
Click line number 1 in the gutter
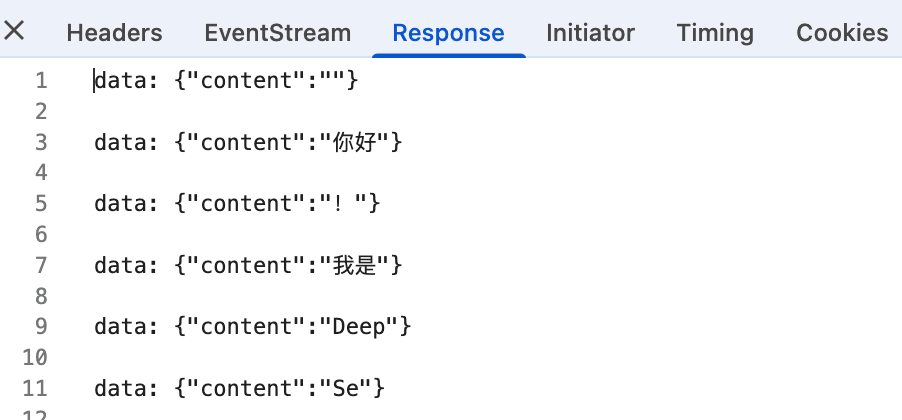pyautogui.click(x=40, y=81)
